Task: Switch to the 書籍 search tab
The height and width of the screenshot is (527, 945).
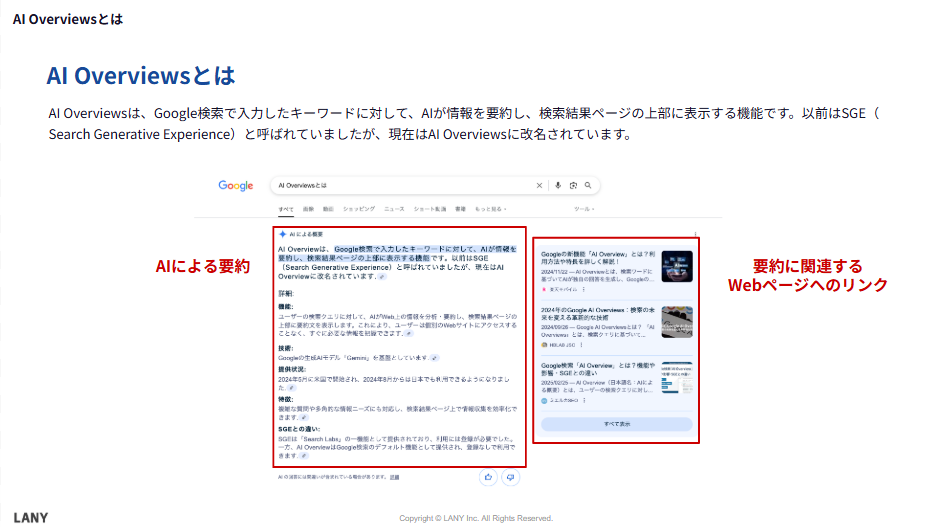Action: coord(460,209)
